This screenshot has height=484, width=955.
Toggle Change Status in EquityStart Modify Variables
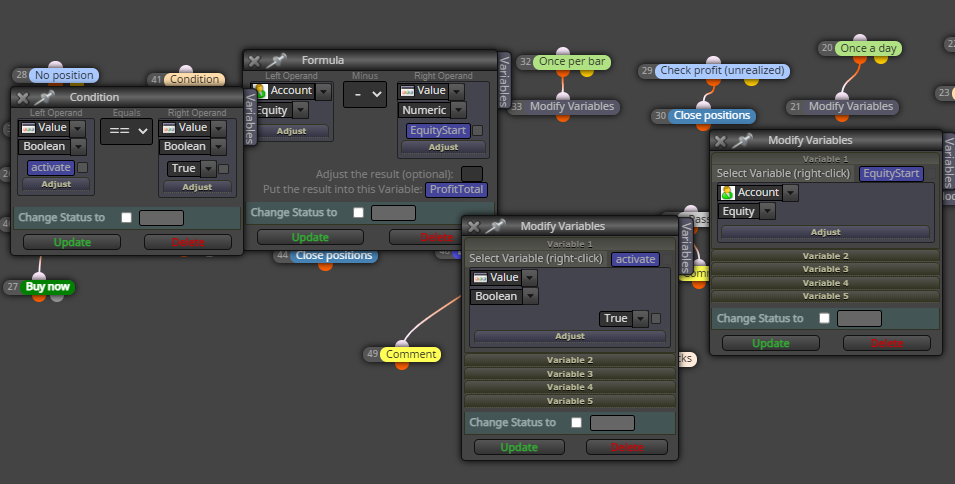tap(824, 318)
